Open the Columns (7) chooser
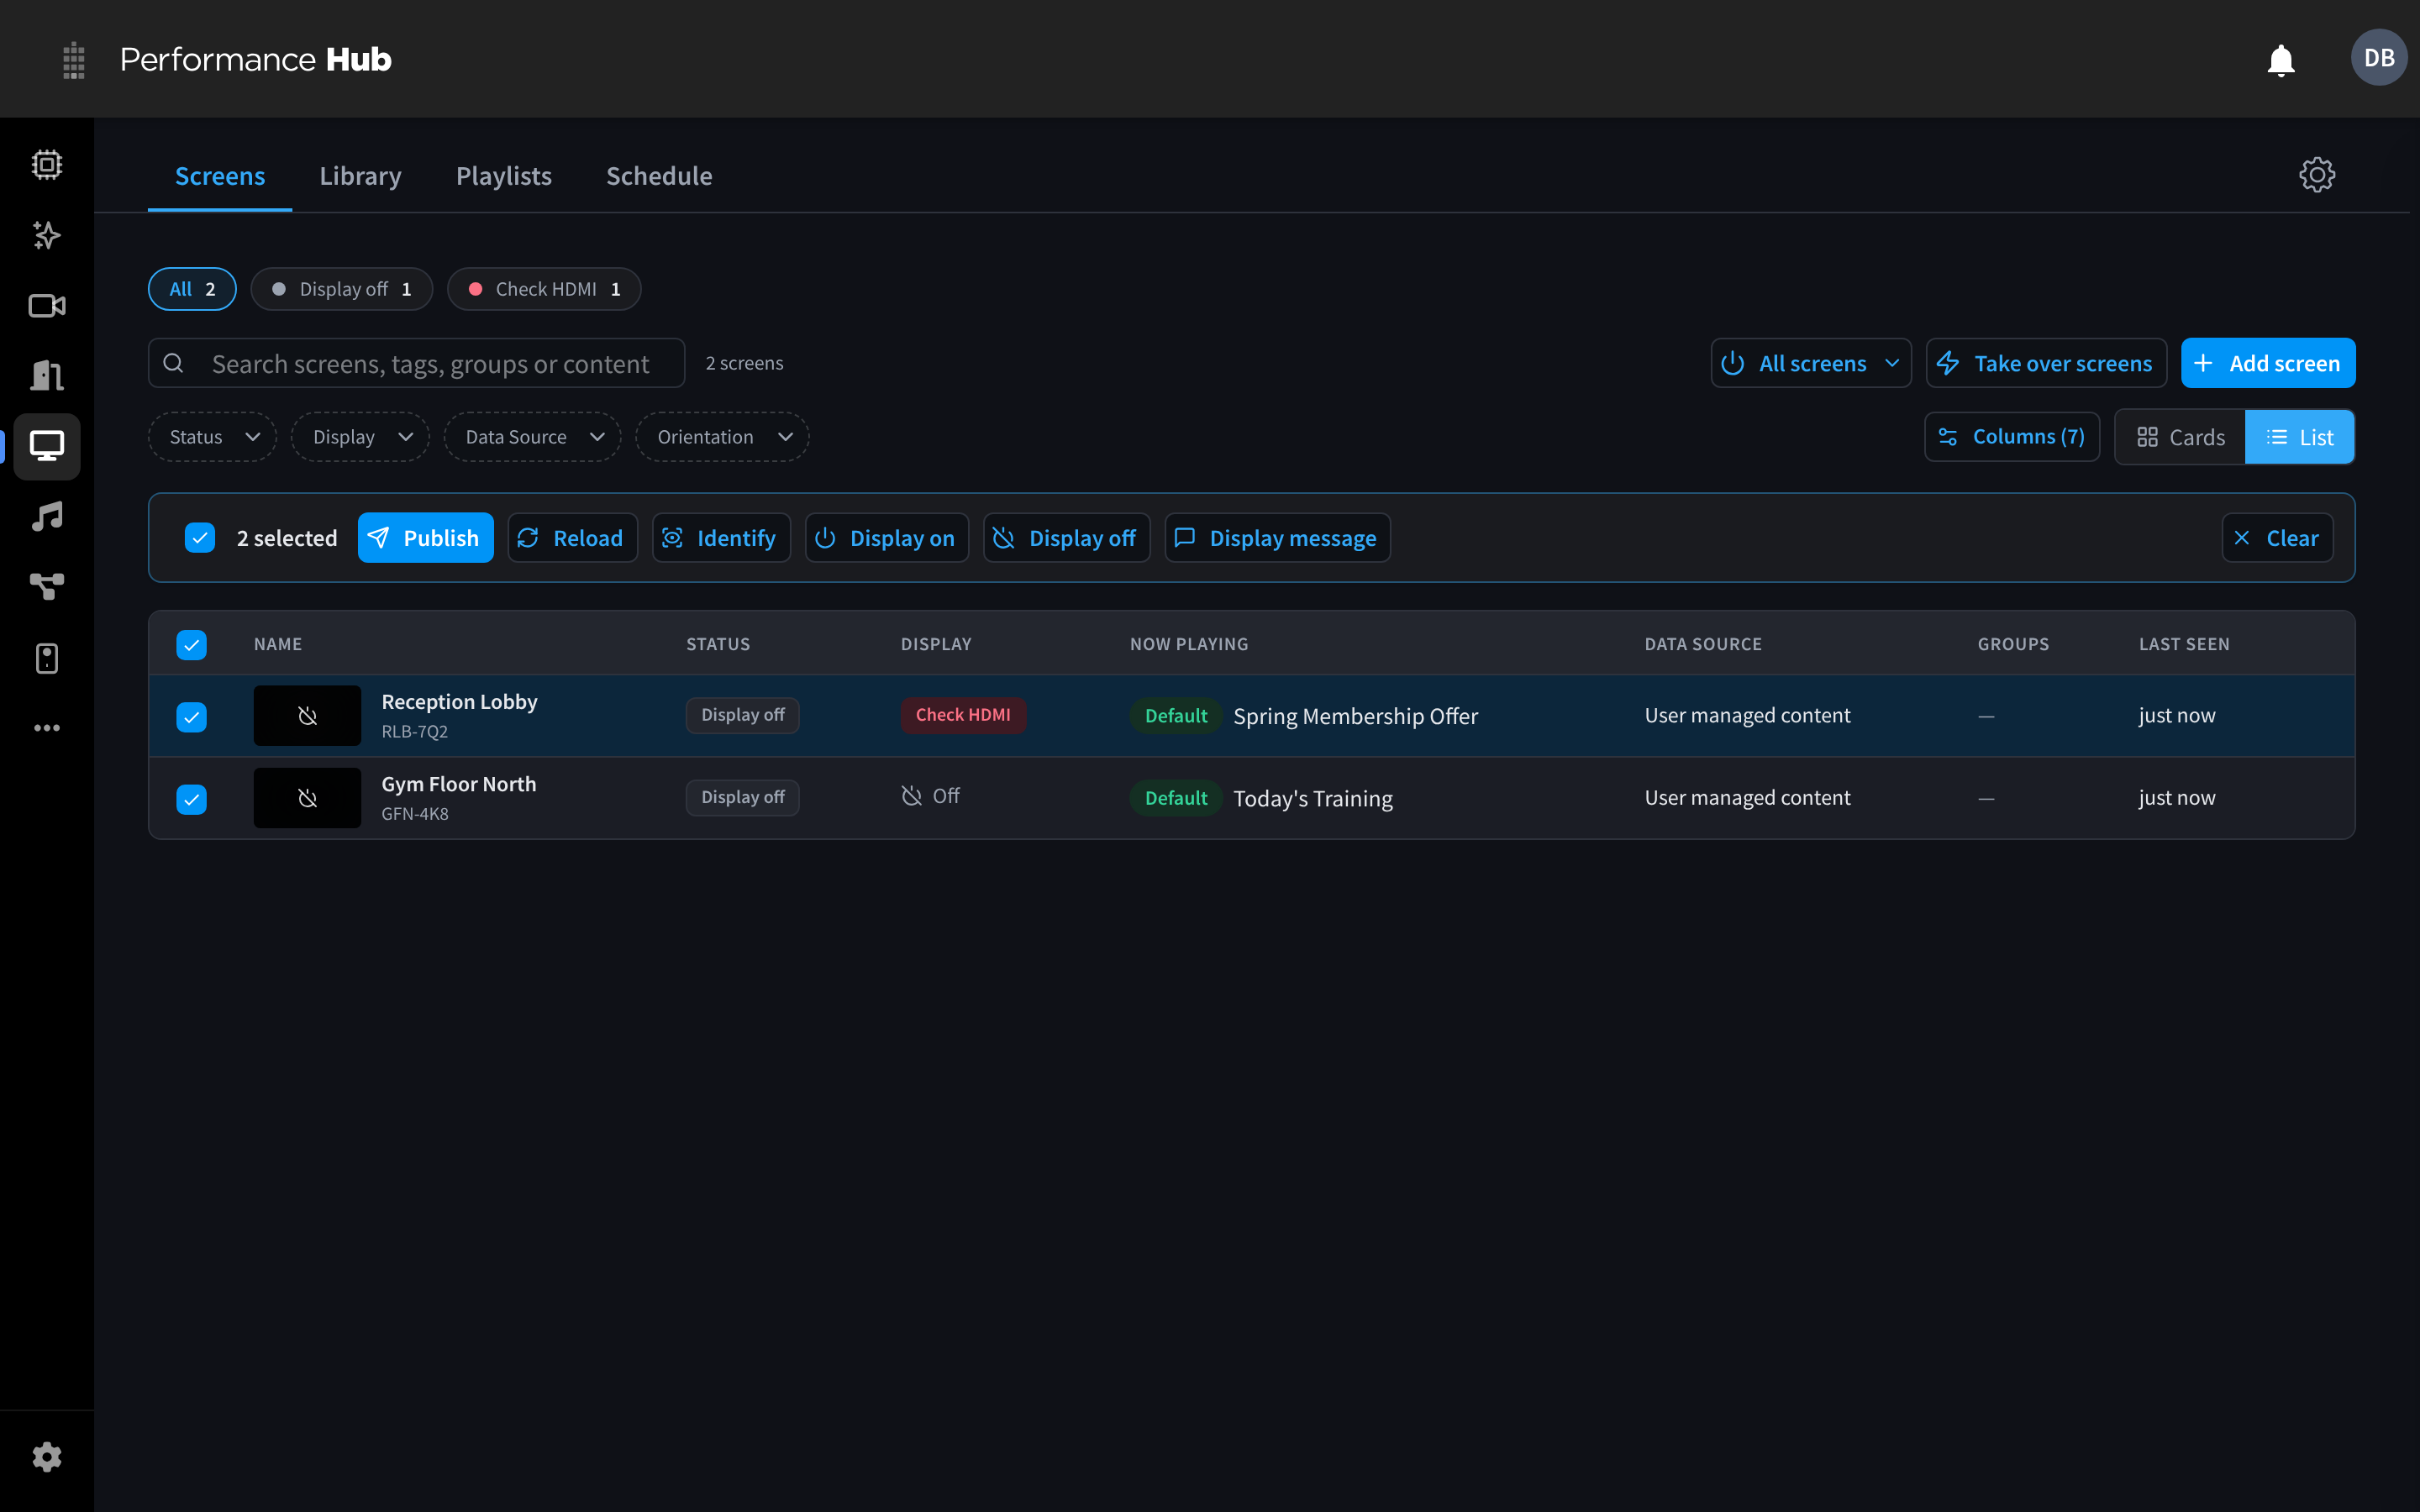The width and height of the screenshot is (2420, 1512). tap(2012, 437)
